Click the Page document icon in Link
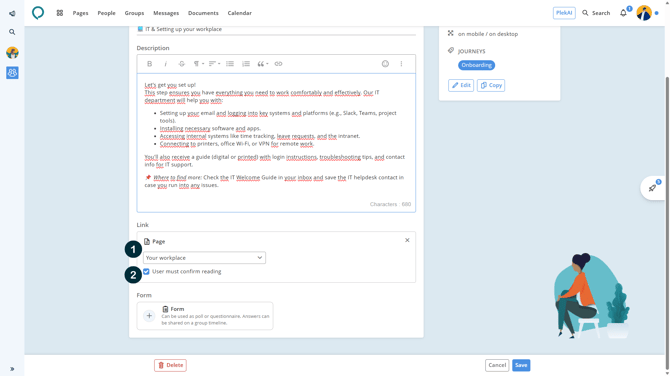Image resolution: width=670 pixels, height=376 pixels. point(147,241)
